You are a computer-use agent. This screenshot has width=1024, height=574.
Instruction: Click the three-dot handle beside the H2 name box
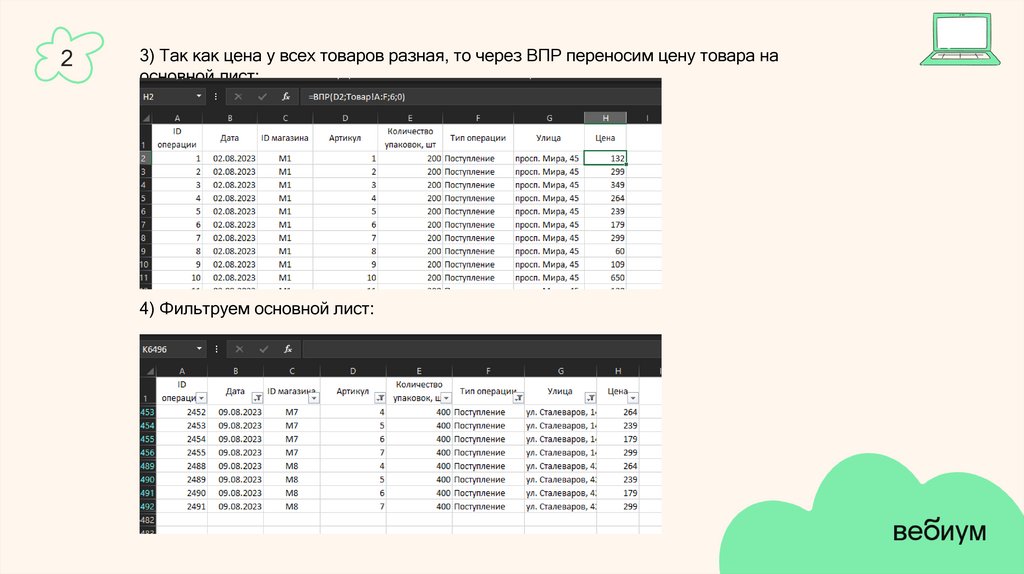click(x=216, y=97)
